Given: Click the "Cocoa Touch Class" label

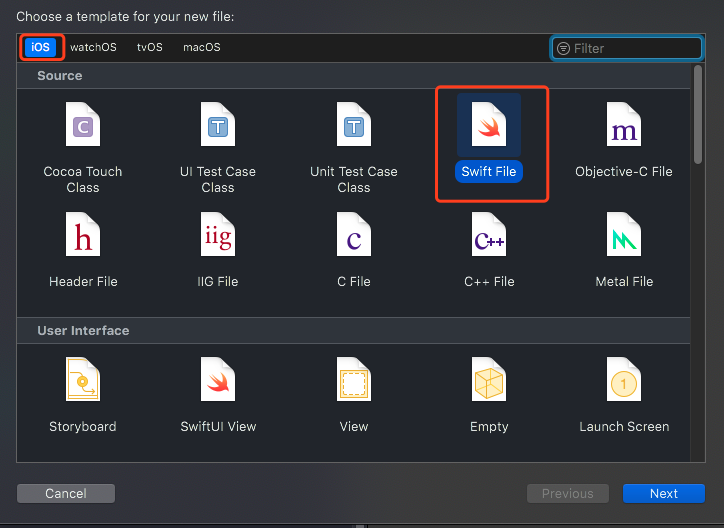Looking at the screenshot, I should pyautogui.click(x=83, y=180).
